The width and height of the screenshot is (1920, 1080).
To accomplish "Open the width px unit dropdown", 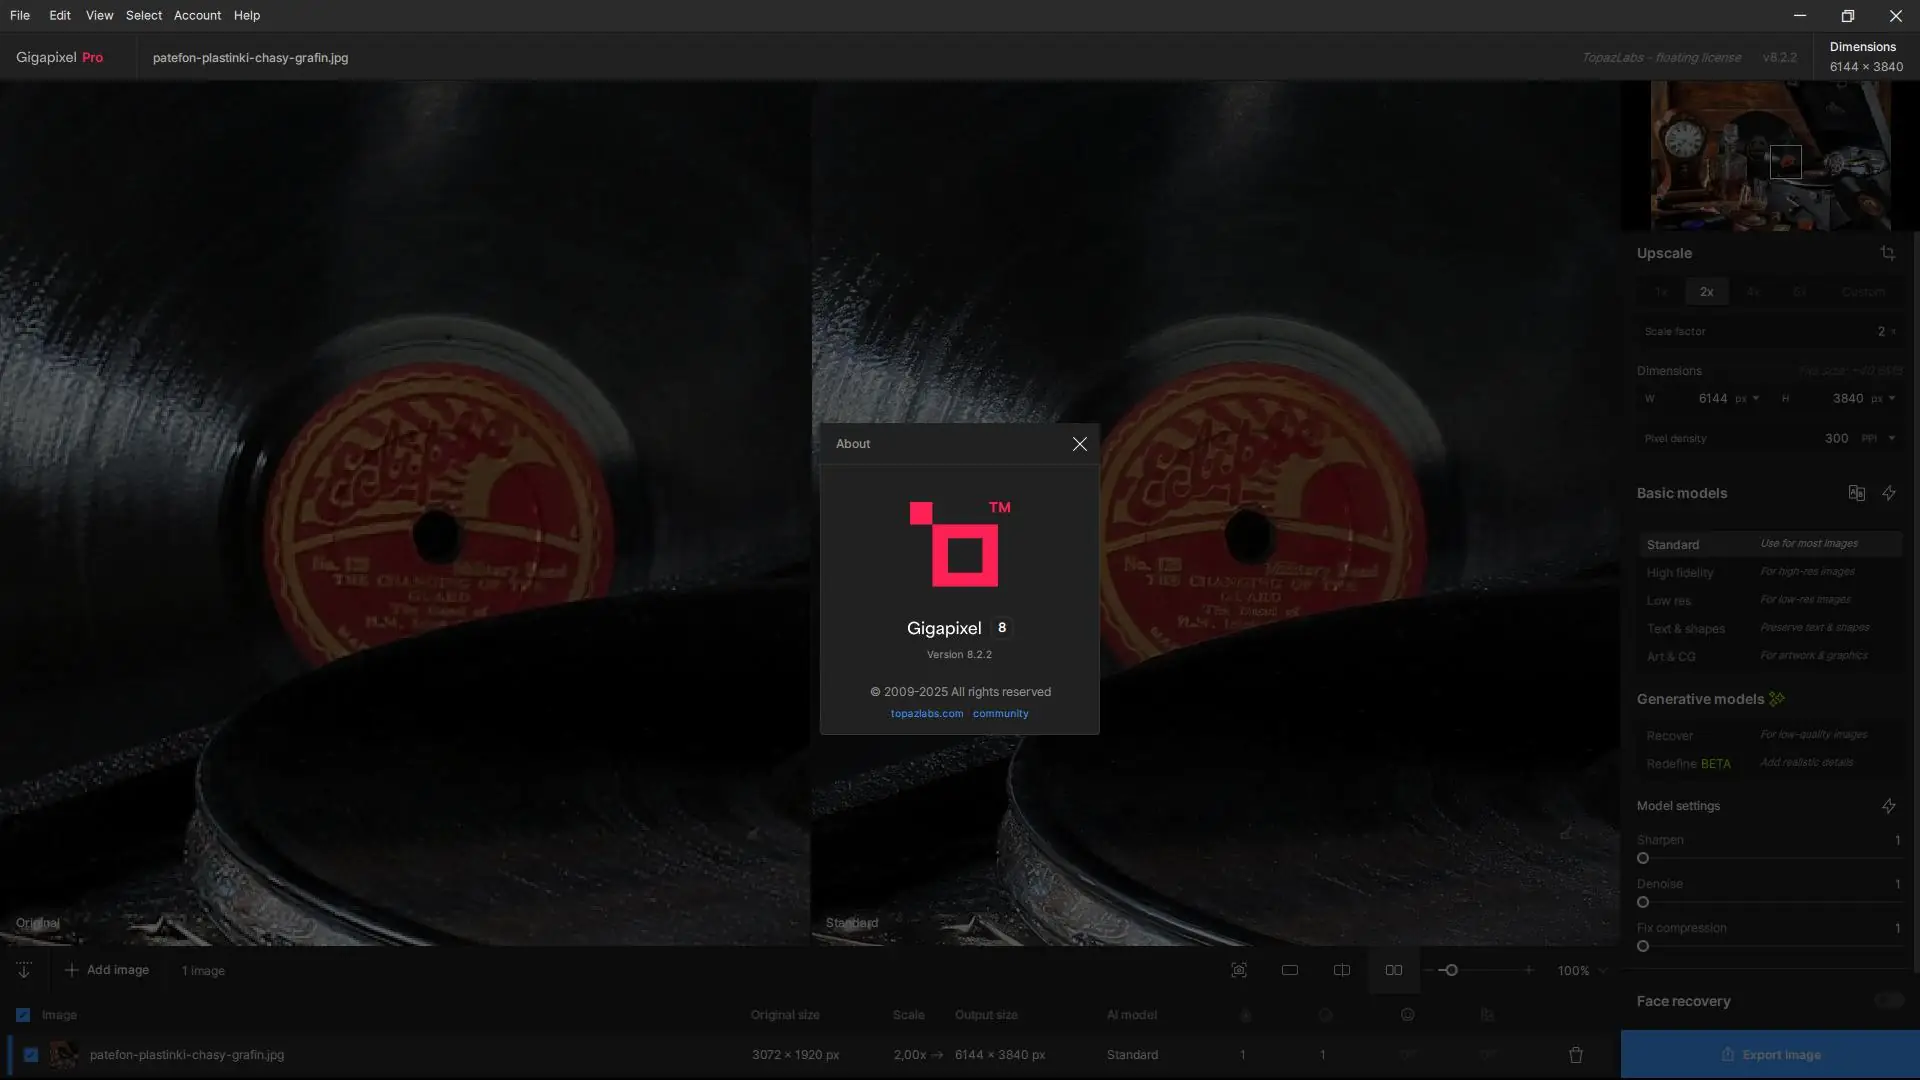I will pos(1747,399).
